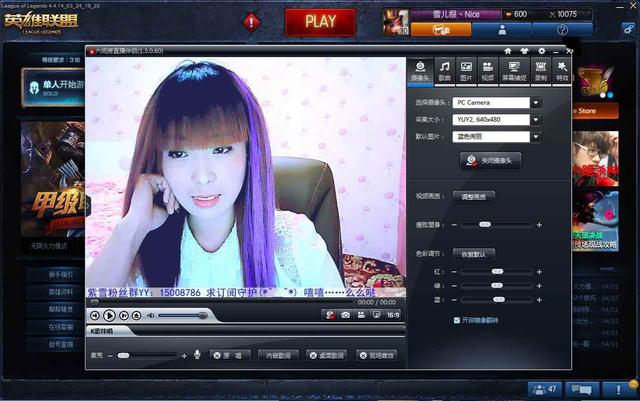This screenshot has height=401, width=640.
Task: Switch to the Video tab with camcorder icon
Action: [x=487, y=71]
